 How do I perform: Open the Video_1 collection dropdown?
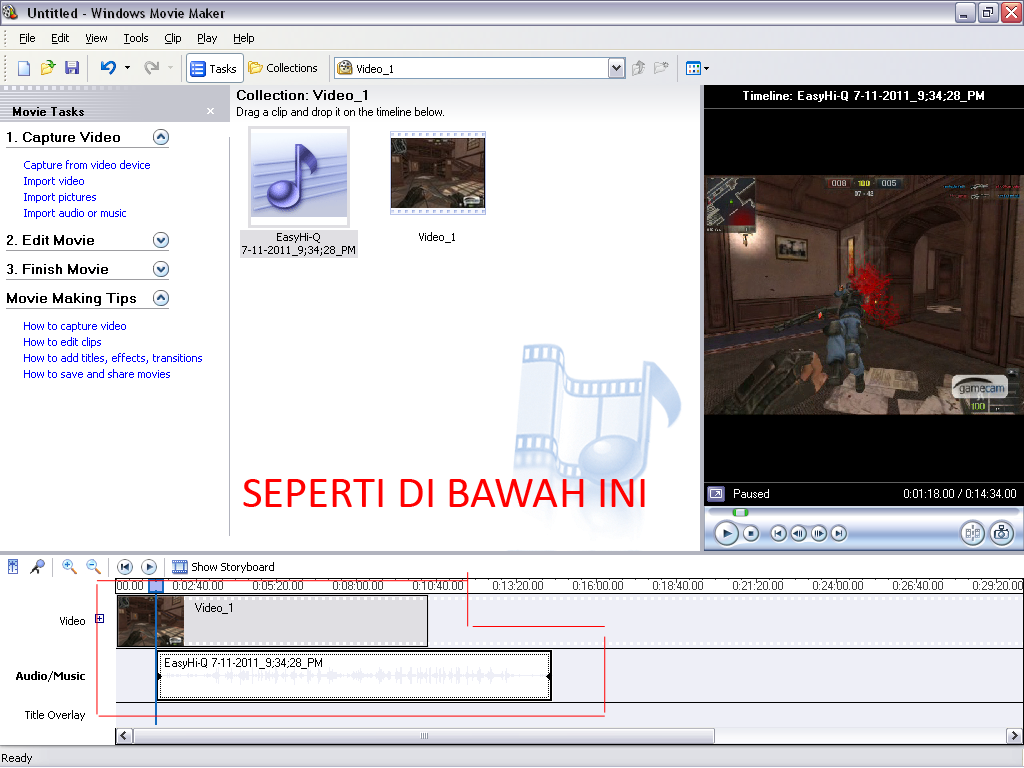(x=616, y=68)
